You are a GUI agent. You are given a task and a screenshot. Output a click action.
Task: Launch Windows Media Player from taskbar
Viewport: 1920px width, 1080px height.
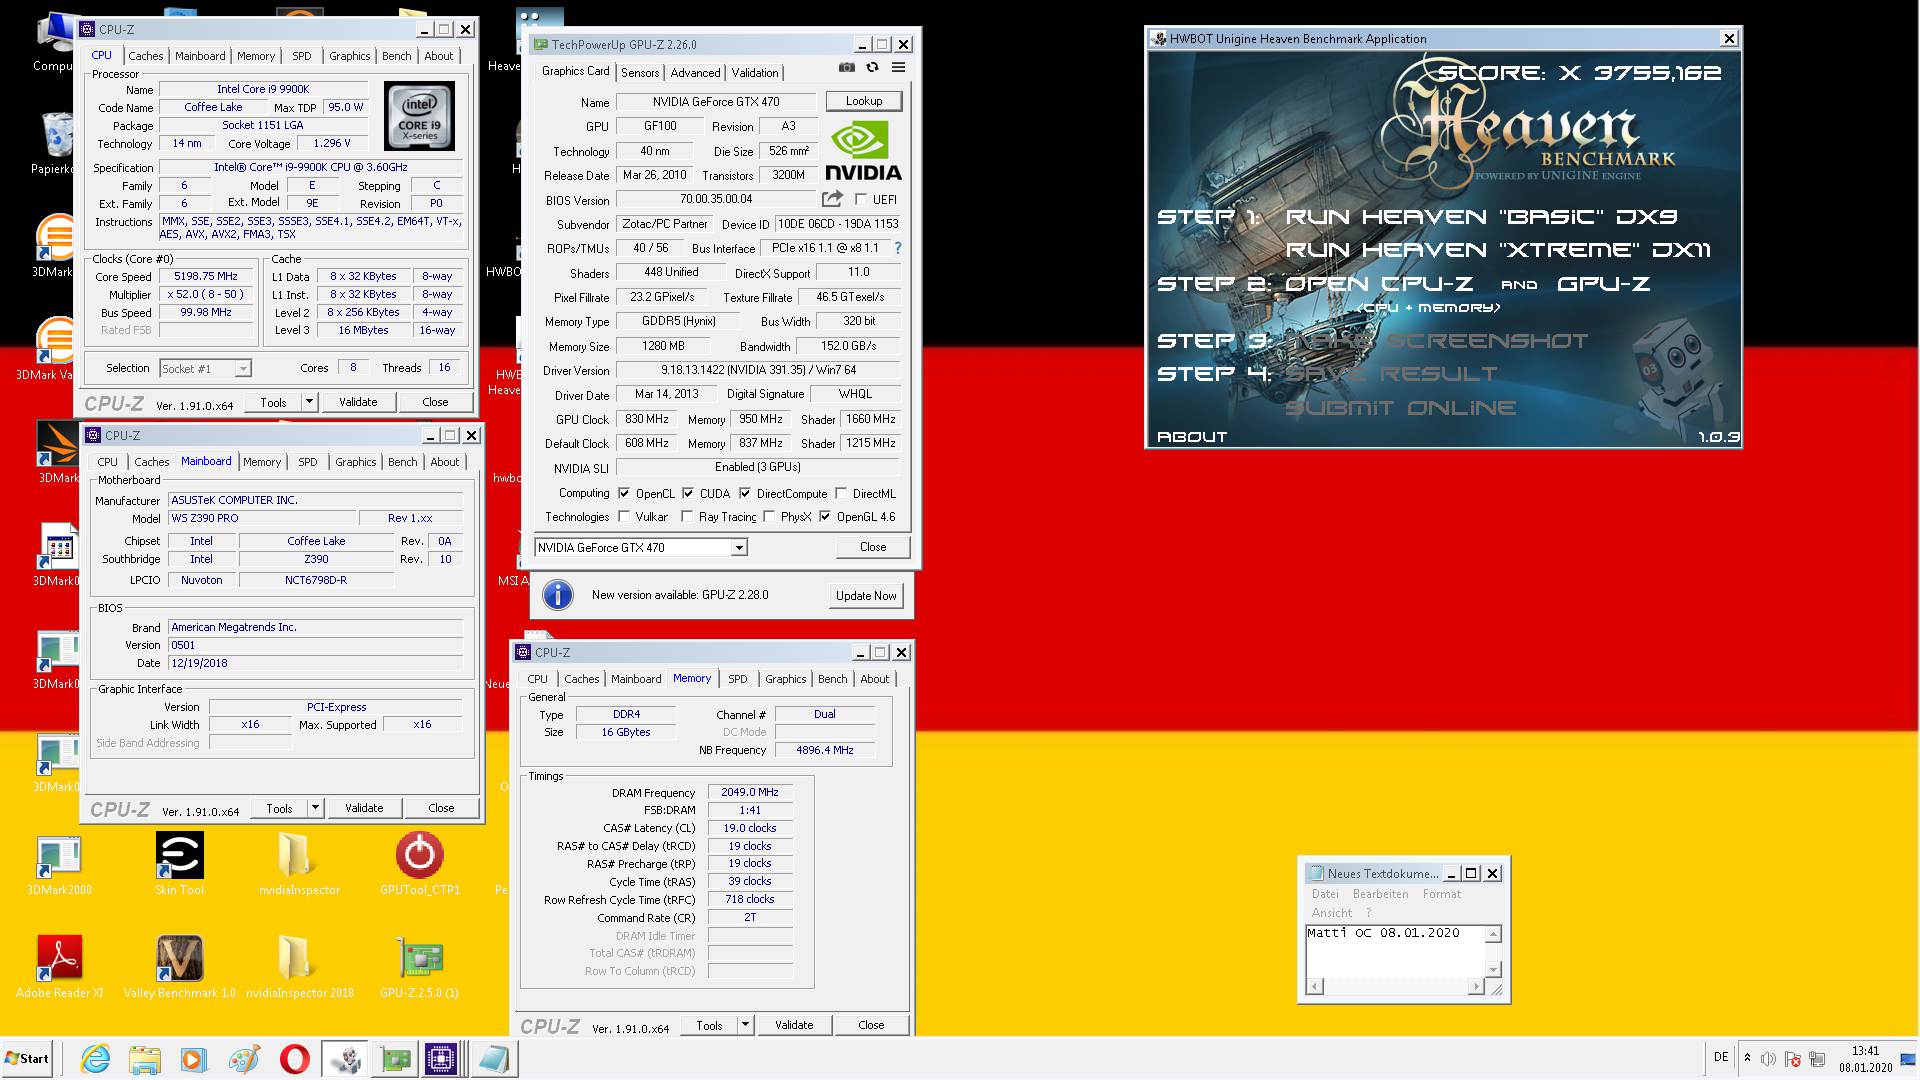tap(194, 1059)
